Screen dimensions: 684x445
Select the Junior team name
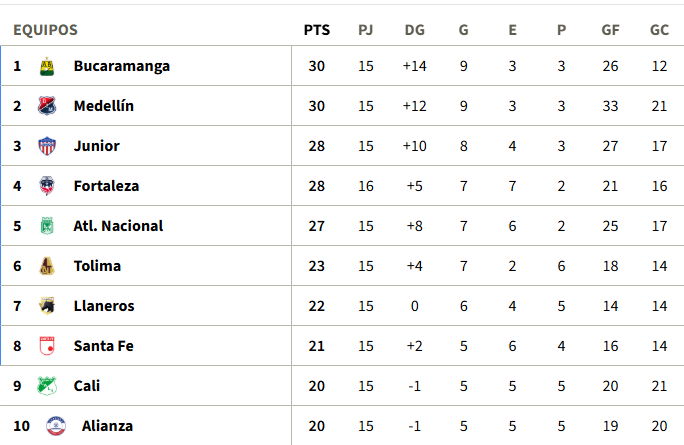pyautogui.click(x=96, y=146)
